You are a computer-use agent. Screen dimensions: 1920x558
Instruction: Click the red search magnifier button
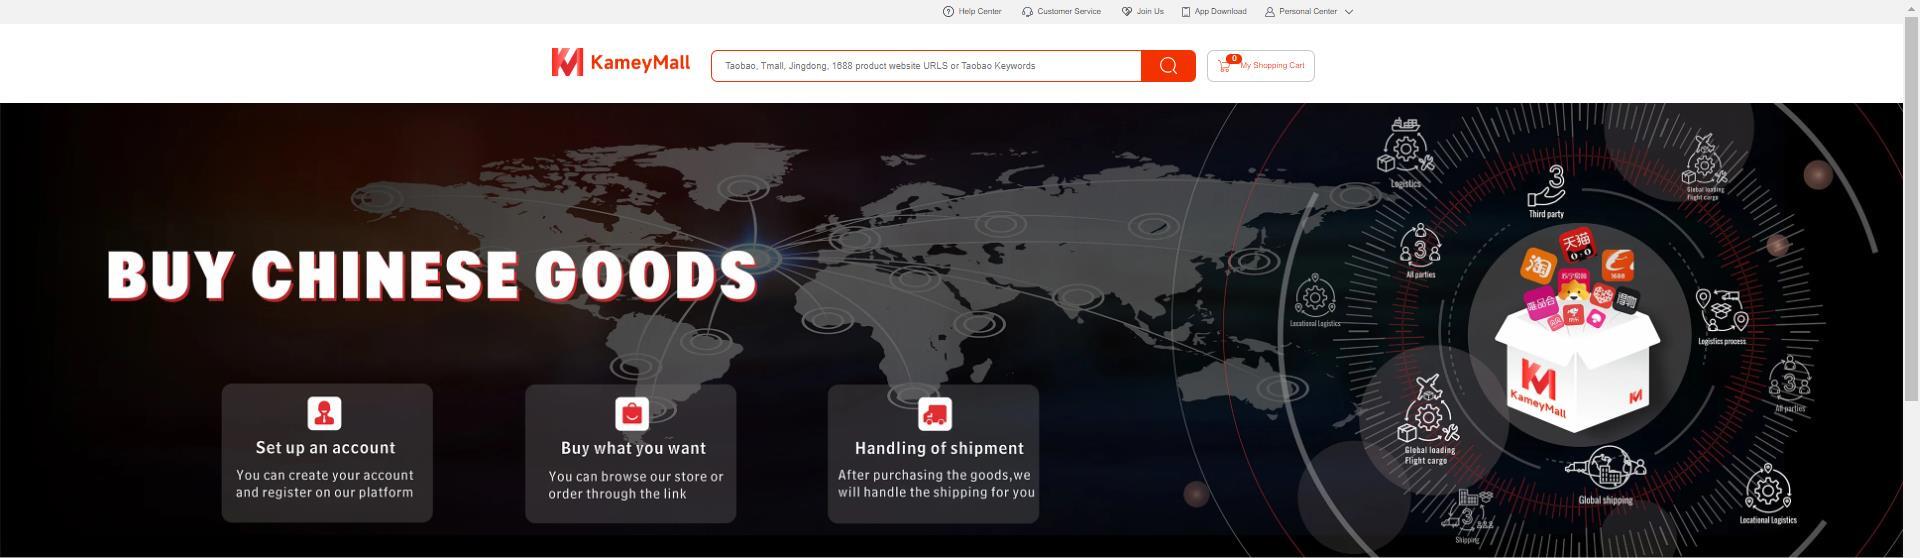pyautogui.click(x=1168, y=66)
